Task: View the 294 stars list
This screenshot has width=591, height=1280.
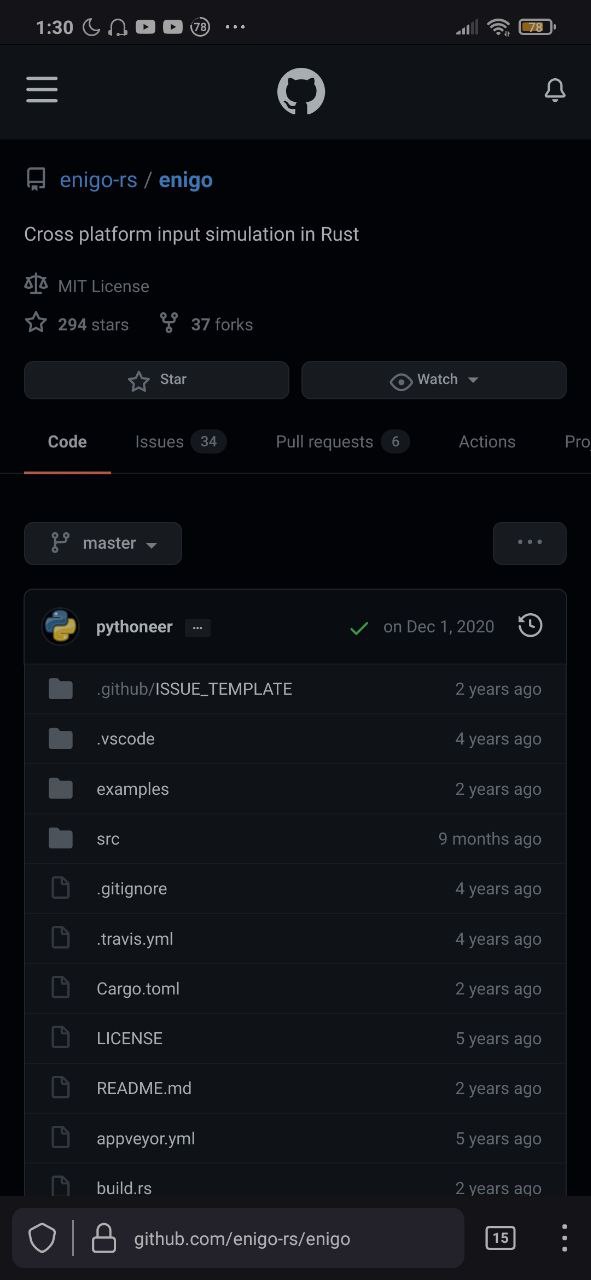Action: (93, 324)
